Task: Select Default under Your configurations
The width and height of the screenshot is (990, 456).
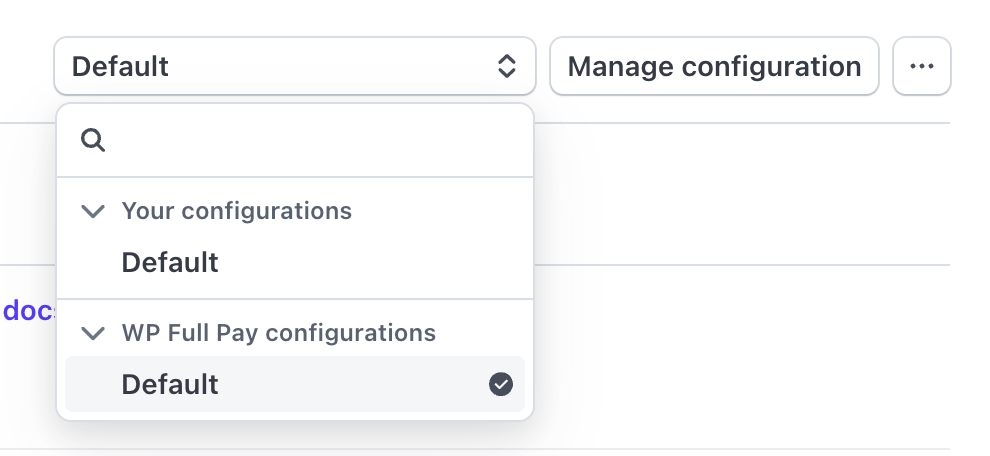Action: point(170,263)
